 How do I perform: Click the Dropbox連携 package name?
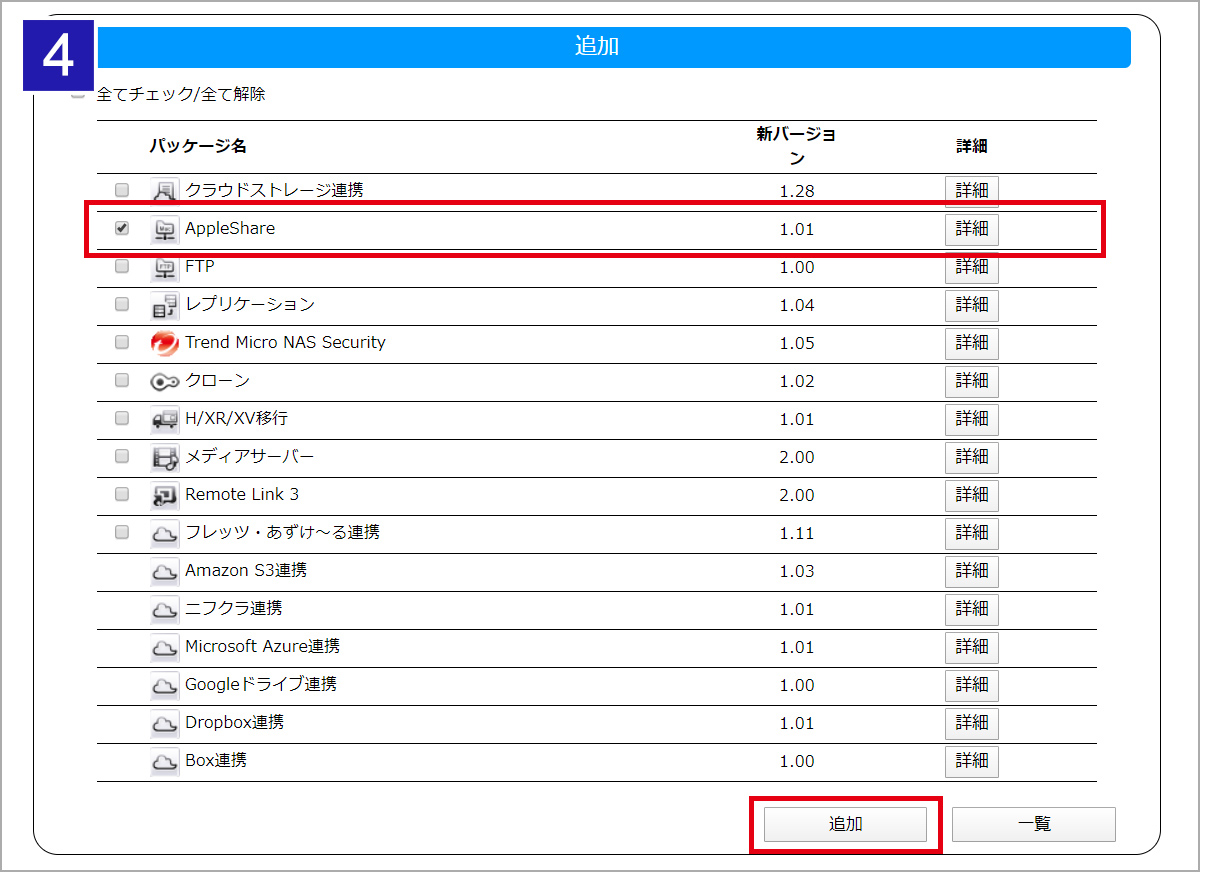coord(235,722)
